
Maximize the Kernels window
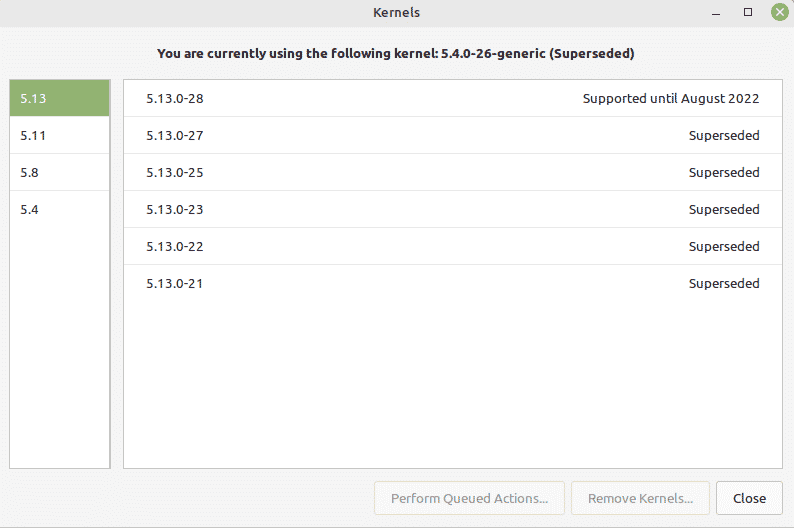[x=747, y=12]
